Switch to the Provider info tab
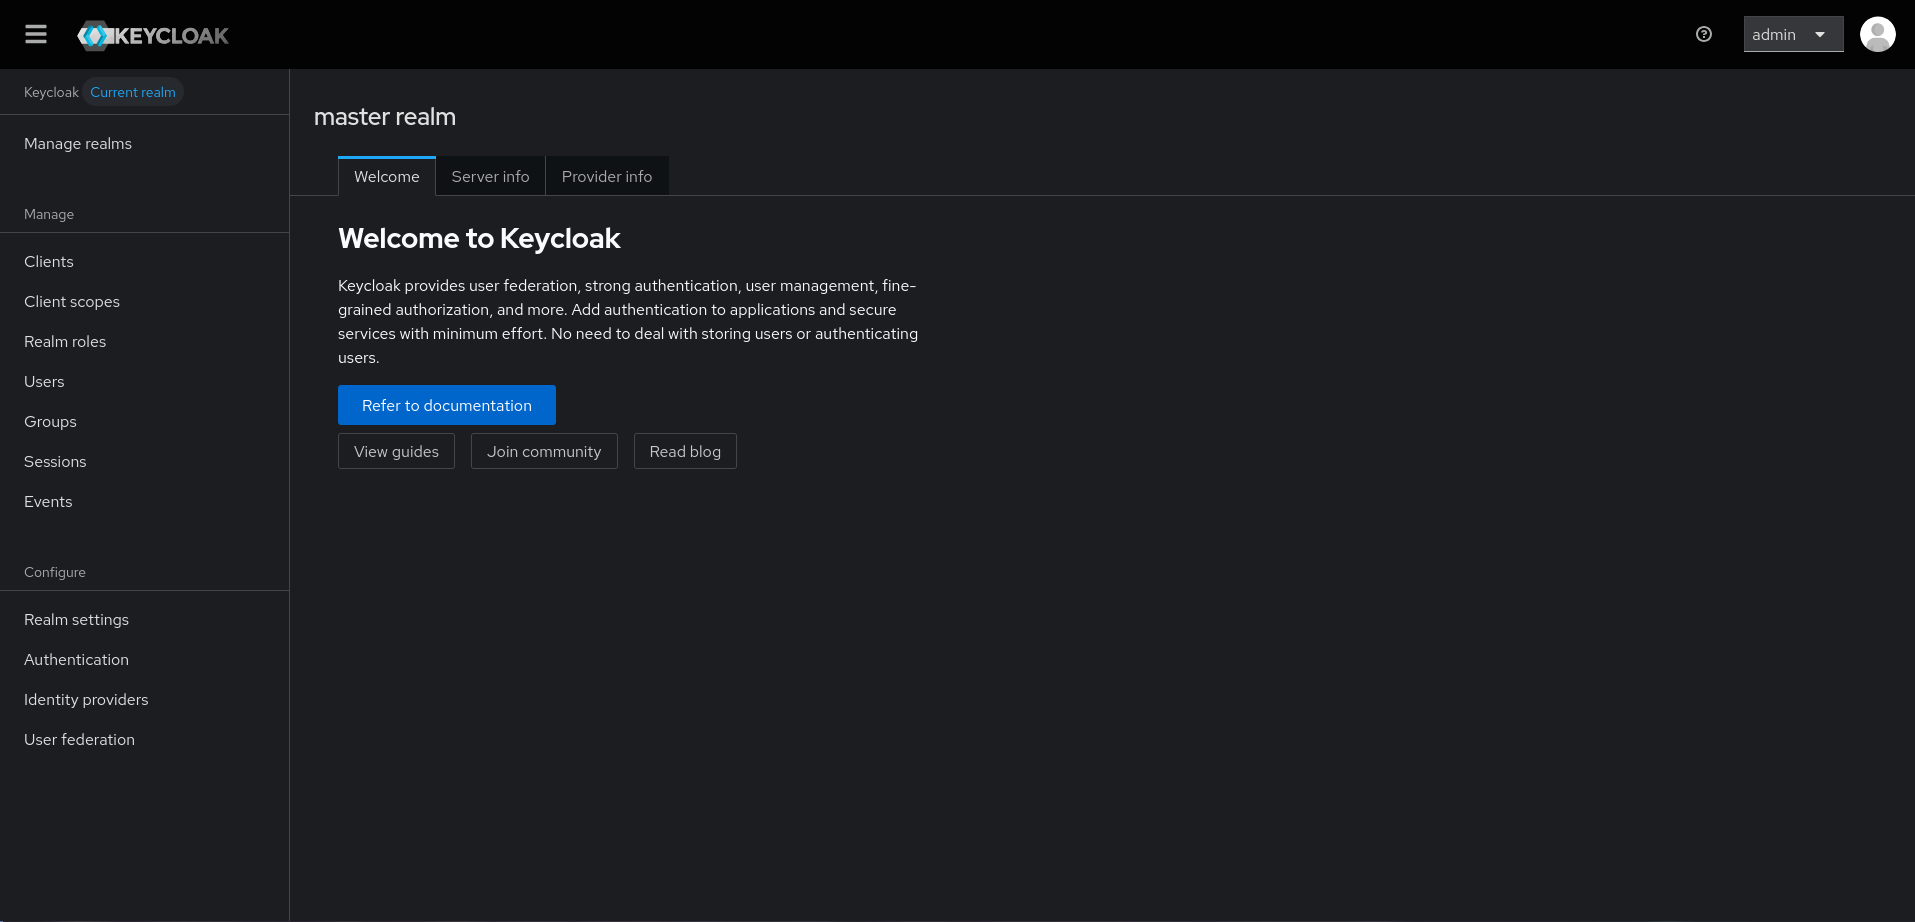Viewport: 1915px width, 922px height. [x=607, y=177]
